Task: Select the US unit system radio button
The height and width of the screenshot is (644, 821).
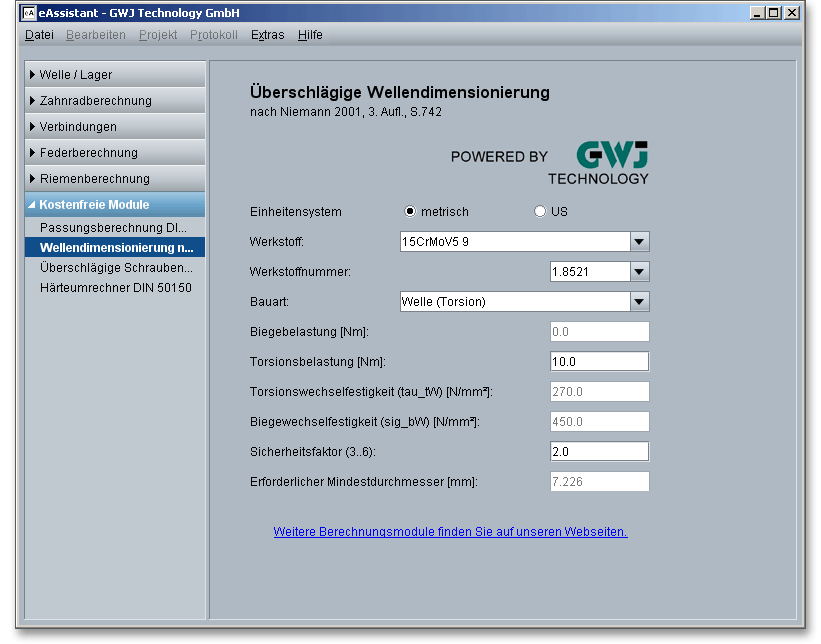Action: pyautogui.click(x=540, y=212)
